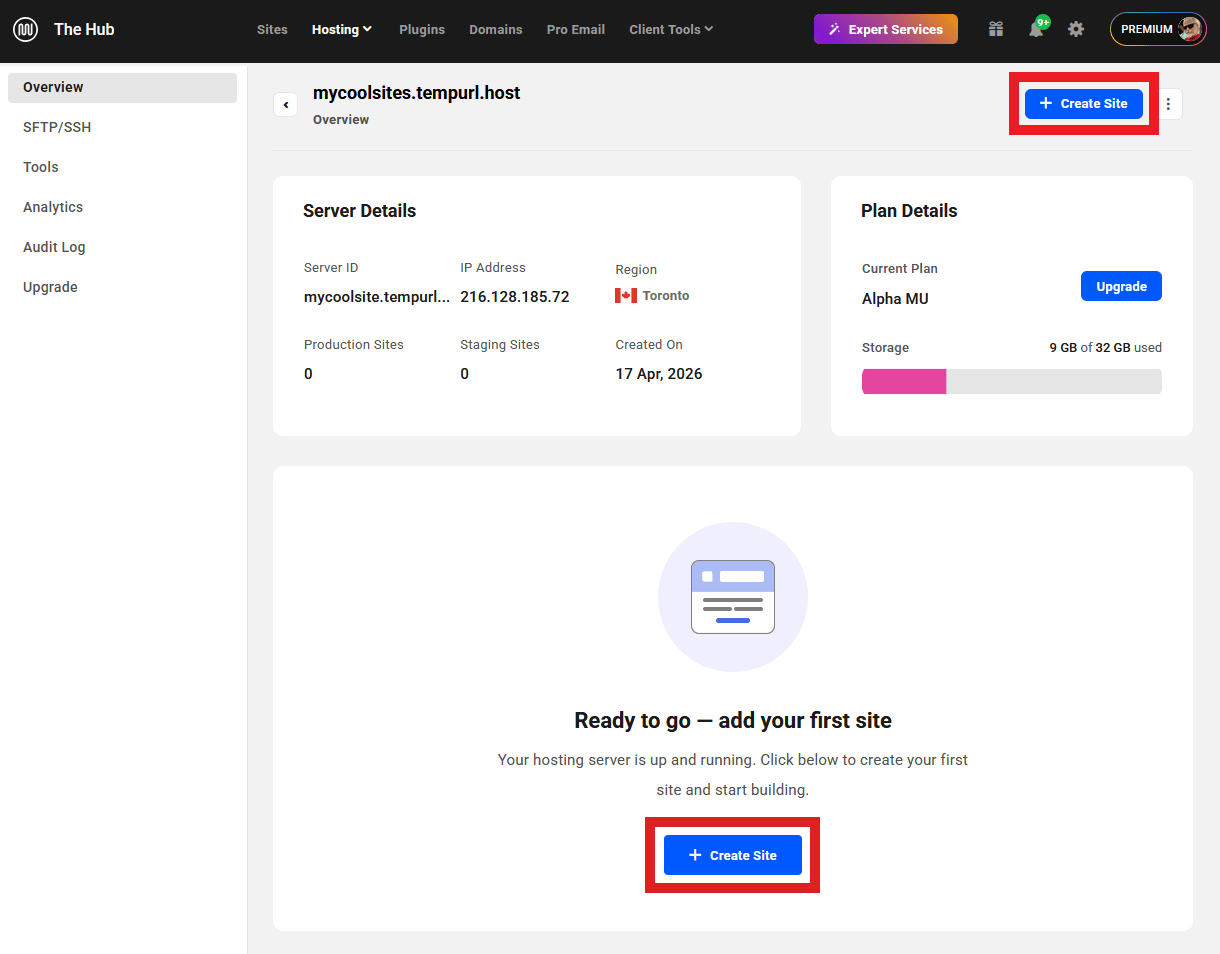Open the gift rewards icon
The width and height of the screenshot is (1220, 954).
click(996, 29)
